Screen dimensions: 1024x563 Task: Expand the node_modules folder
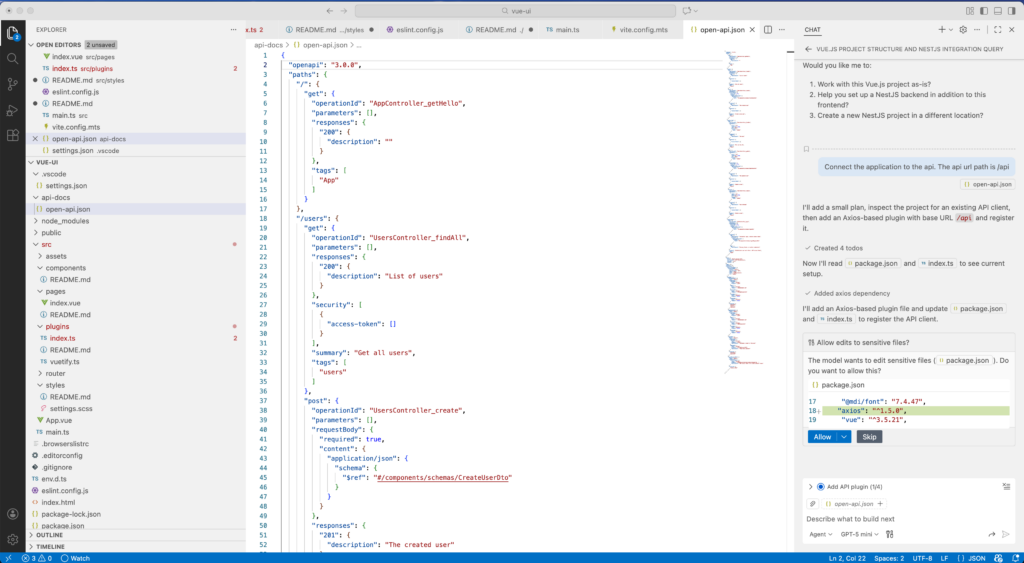tap(65, 221)
